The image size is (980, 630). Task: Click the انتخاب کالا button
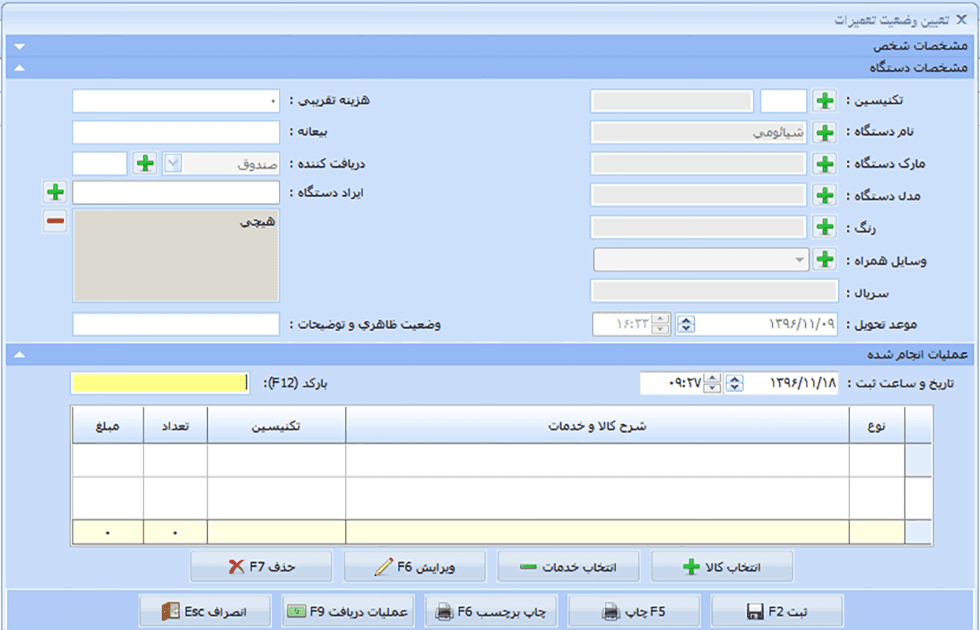point(722,567)
